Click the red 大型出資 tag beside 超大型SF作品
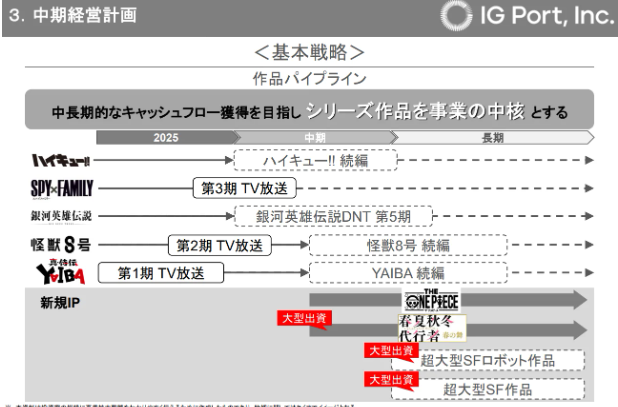The height and width of the screenshot is (407, 618). 388,380
